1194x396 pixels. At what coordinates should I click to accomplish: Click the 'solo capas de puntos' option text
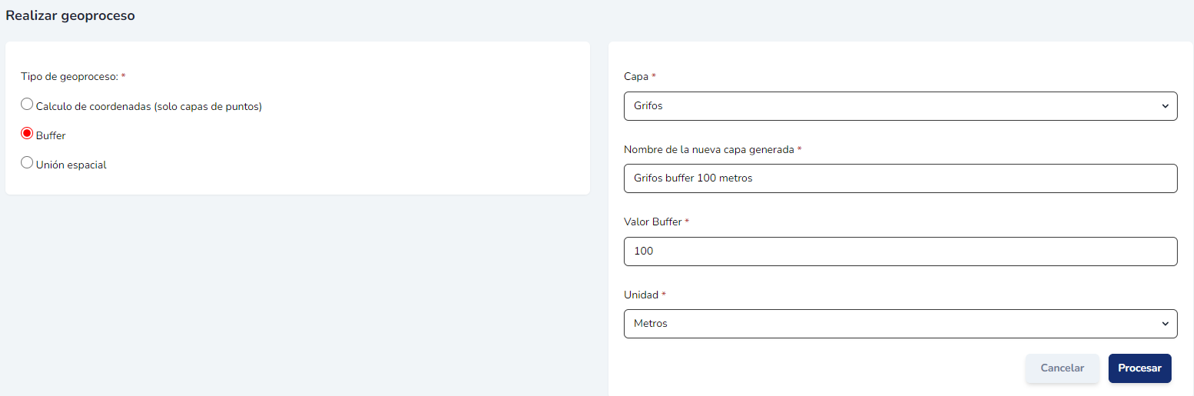point(208,107)
